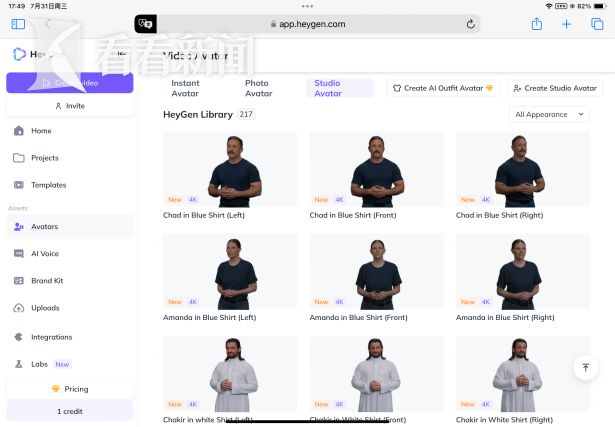Reload the app.heygen.com page

[471, 24]
